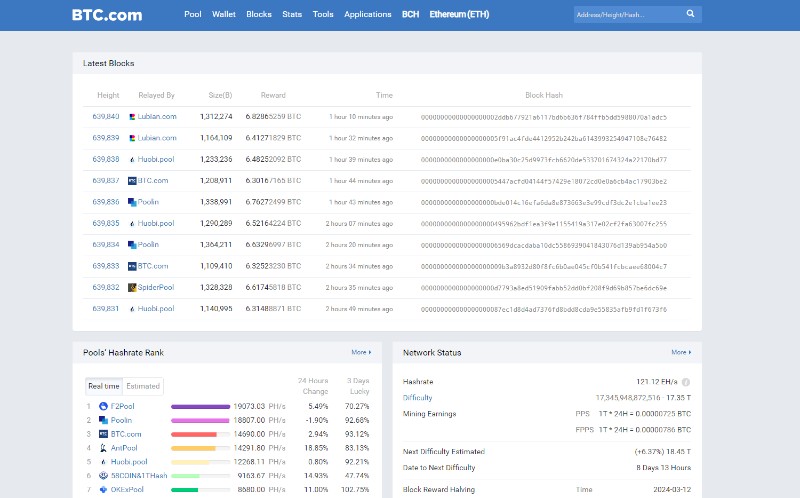Open block height 639,837

pyautogui.click(x=106, y=181)
